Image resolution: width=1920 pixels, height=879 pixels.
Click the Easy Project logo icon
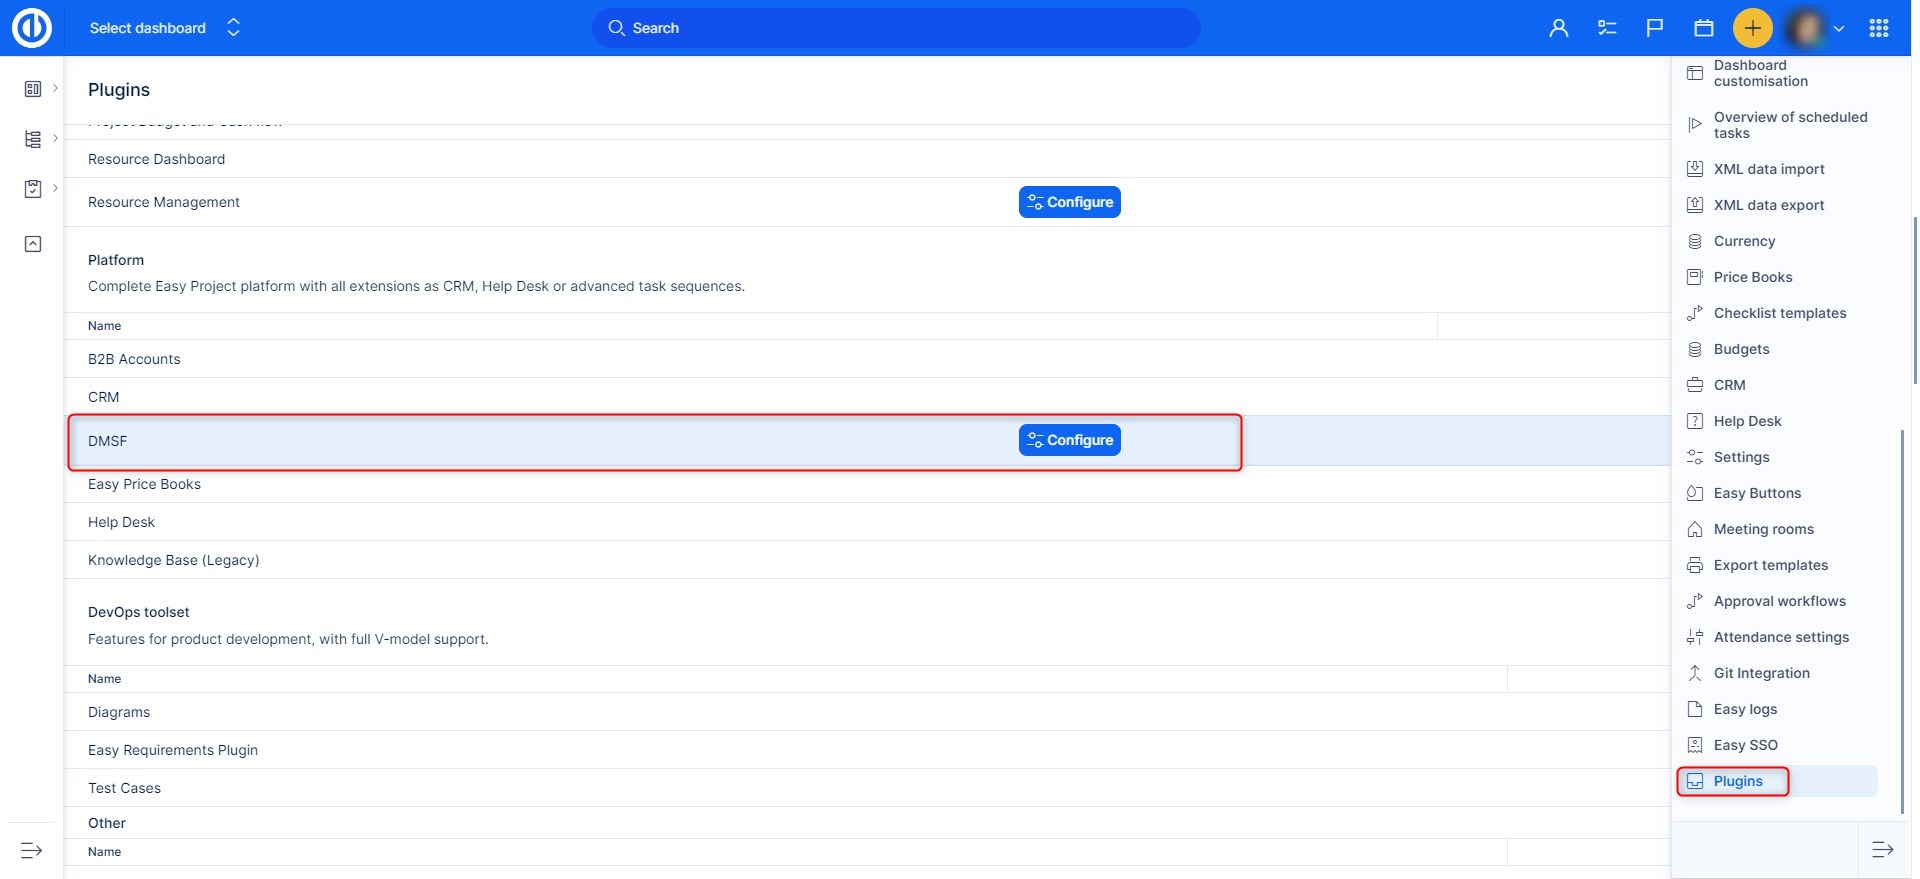pyautogui.click(x=31, y=28)
